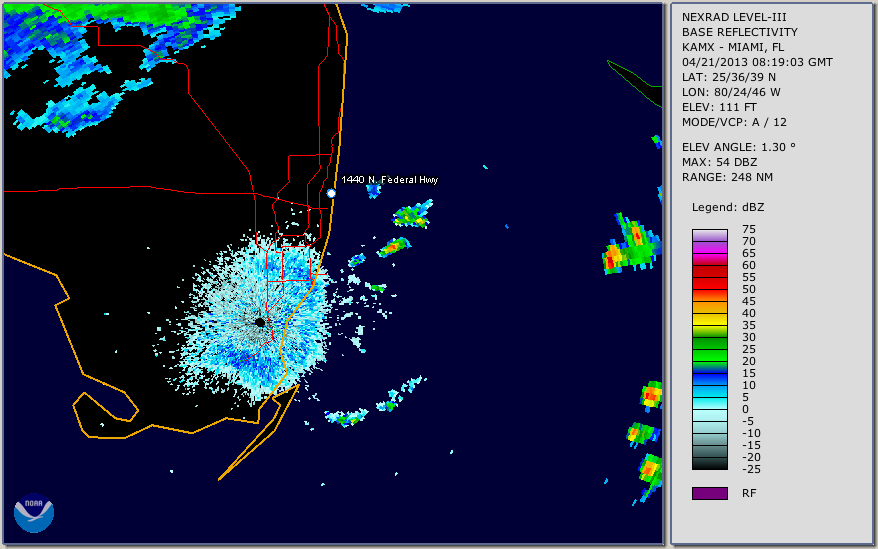878x549 pixels.
Task: Click the black radar site dot
Action: 260,322
